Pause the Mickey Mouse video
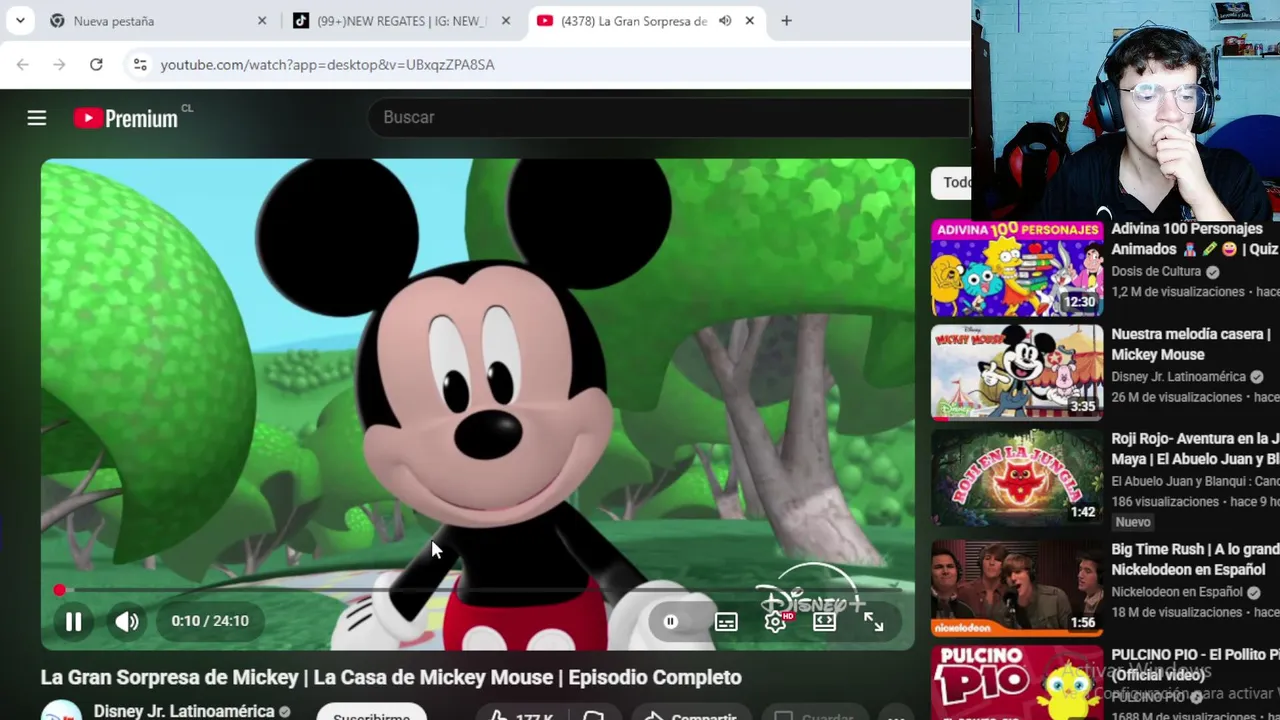This screenshot has height=720, width=1280. tap(74, 621)
